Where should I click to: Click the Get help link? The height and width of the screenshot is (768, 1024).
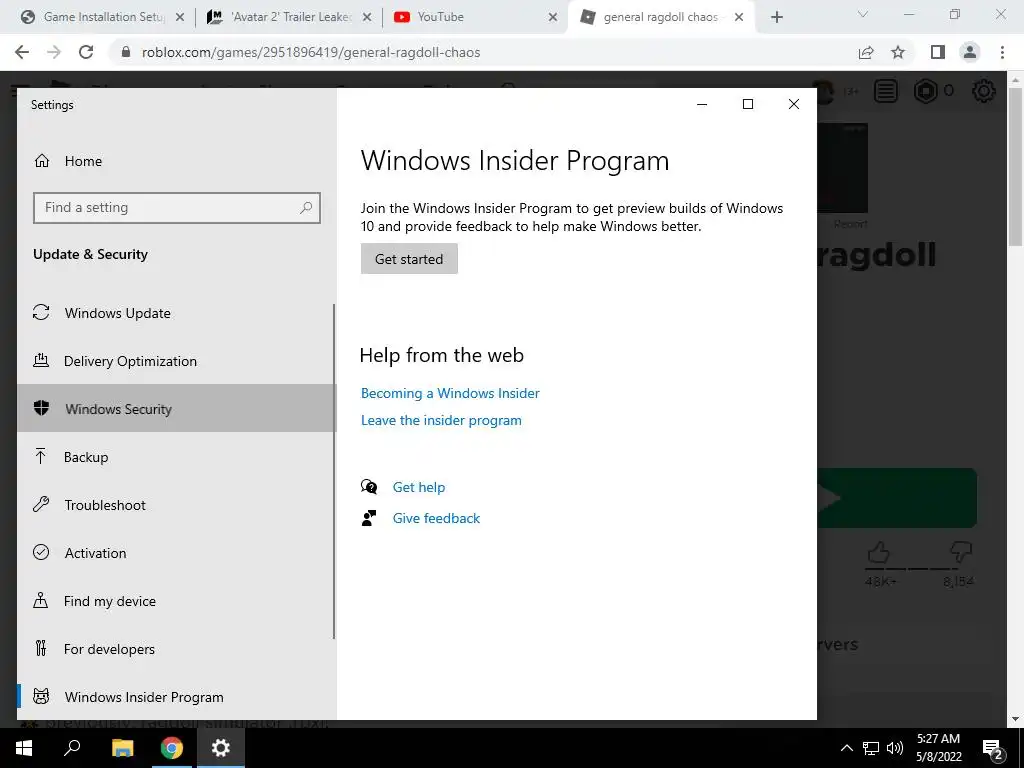419,487
